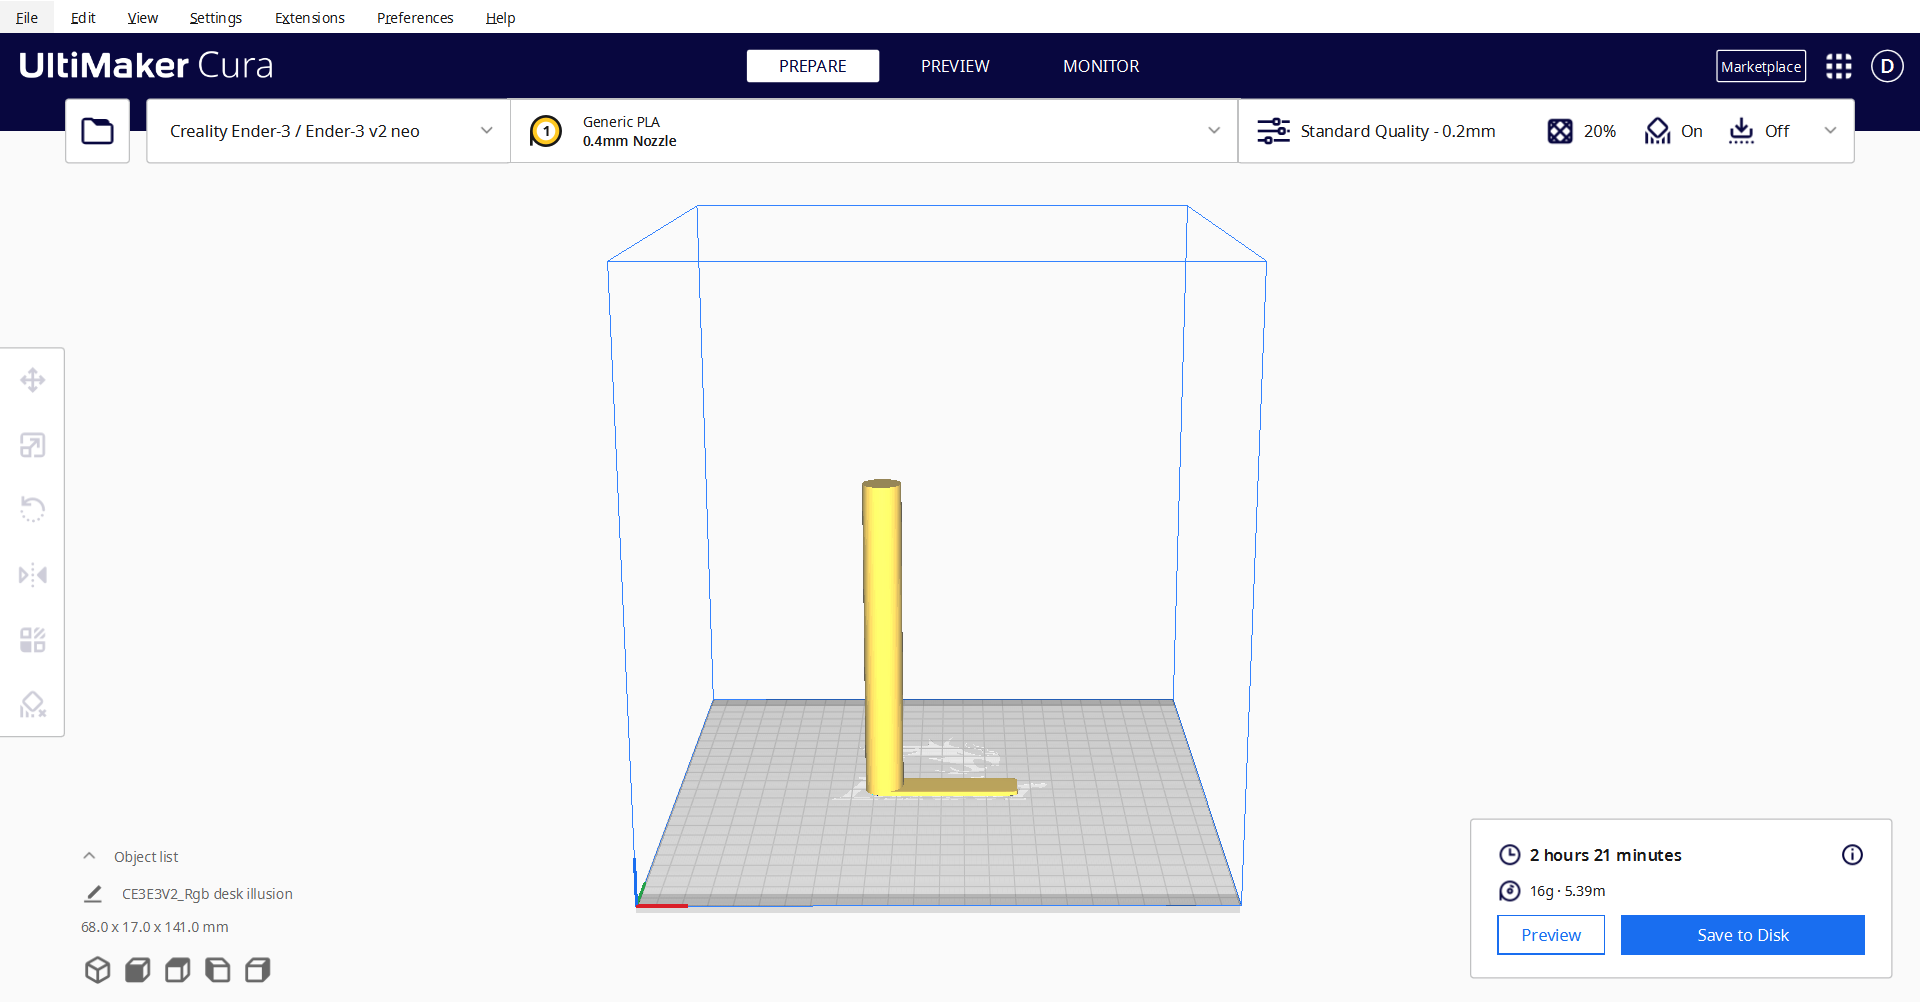The height and width of the screenshot is (1002, 1920).
Task: Edit model name with pencil icon
Action: tap(93, 894)
